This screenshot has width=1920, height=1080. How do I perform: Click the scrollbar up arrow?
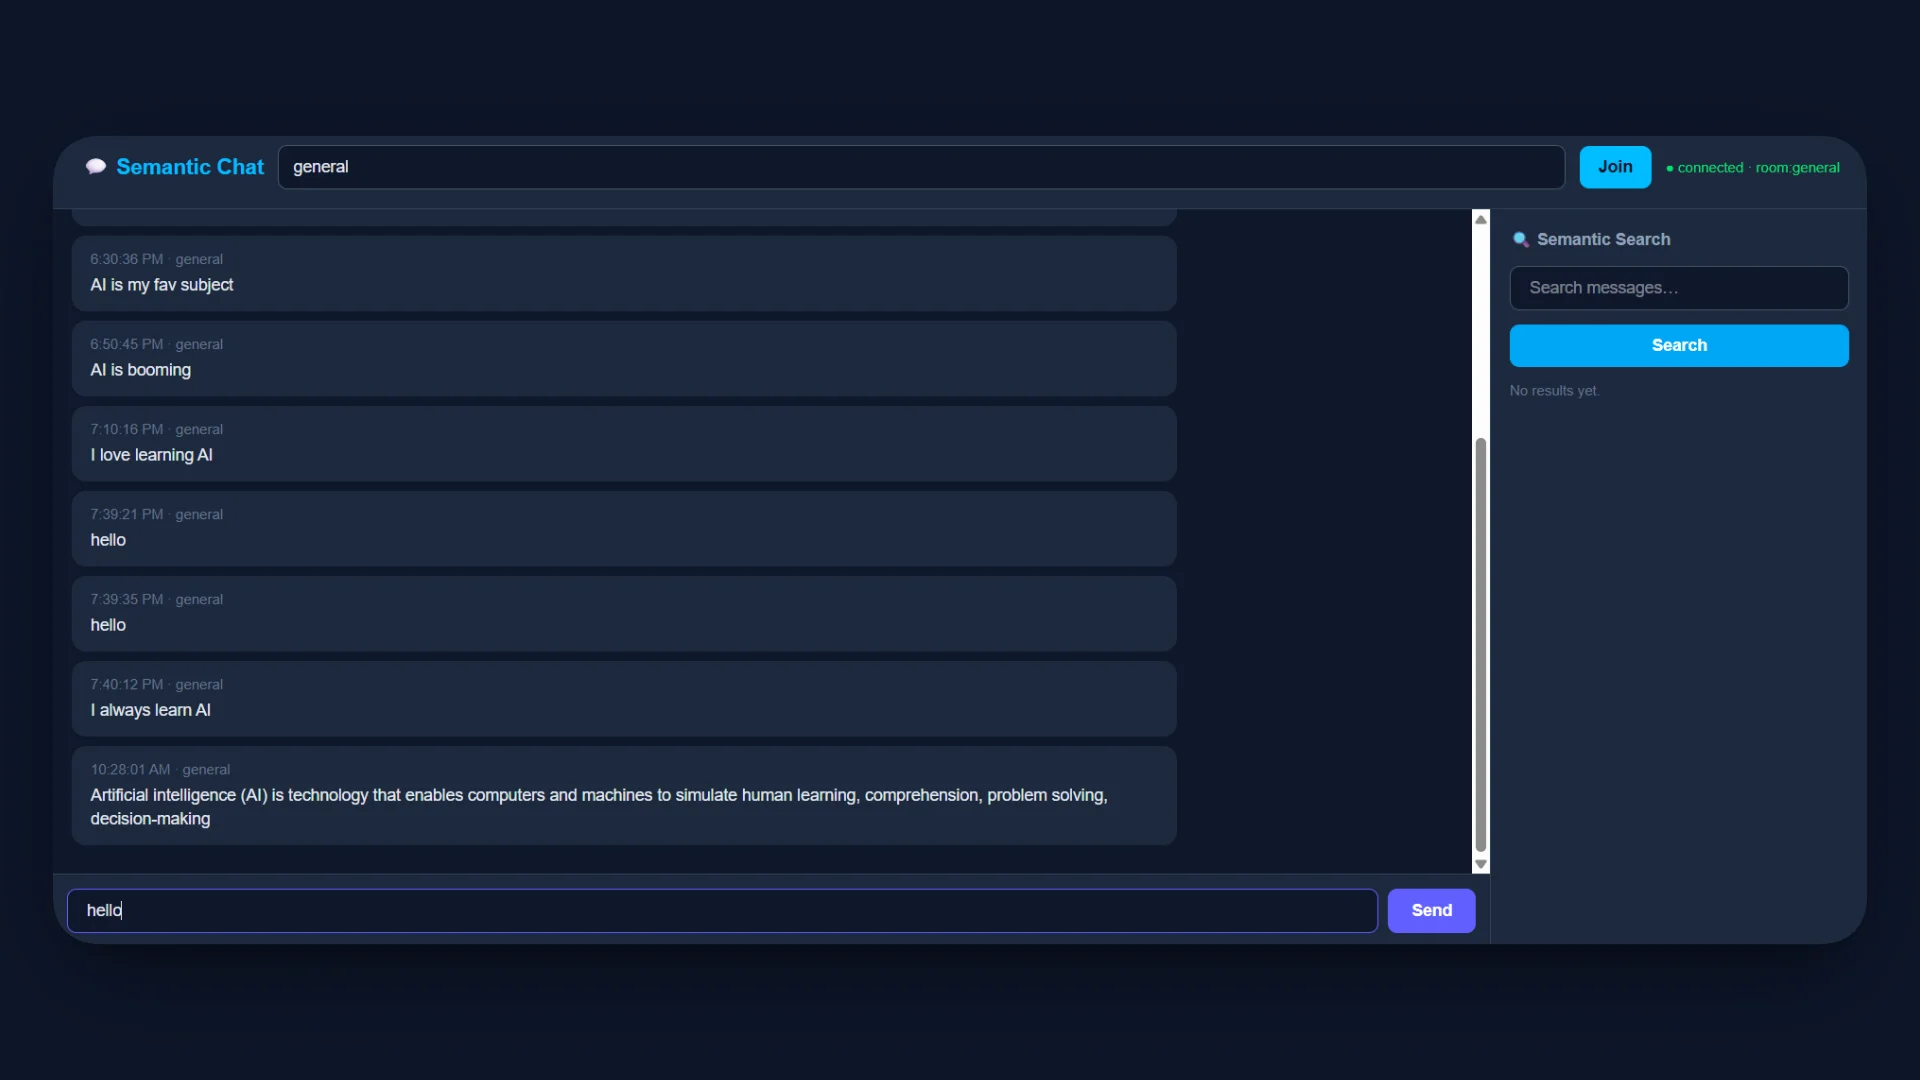(x=1480, y=218)
